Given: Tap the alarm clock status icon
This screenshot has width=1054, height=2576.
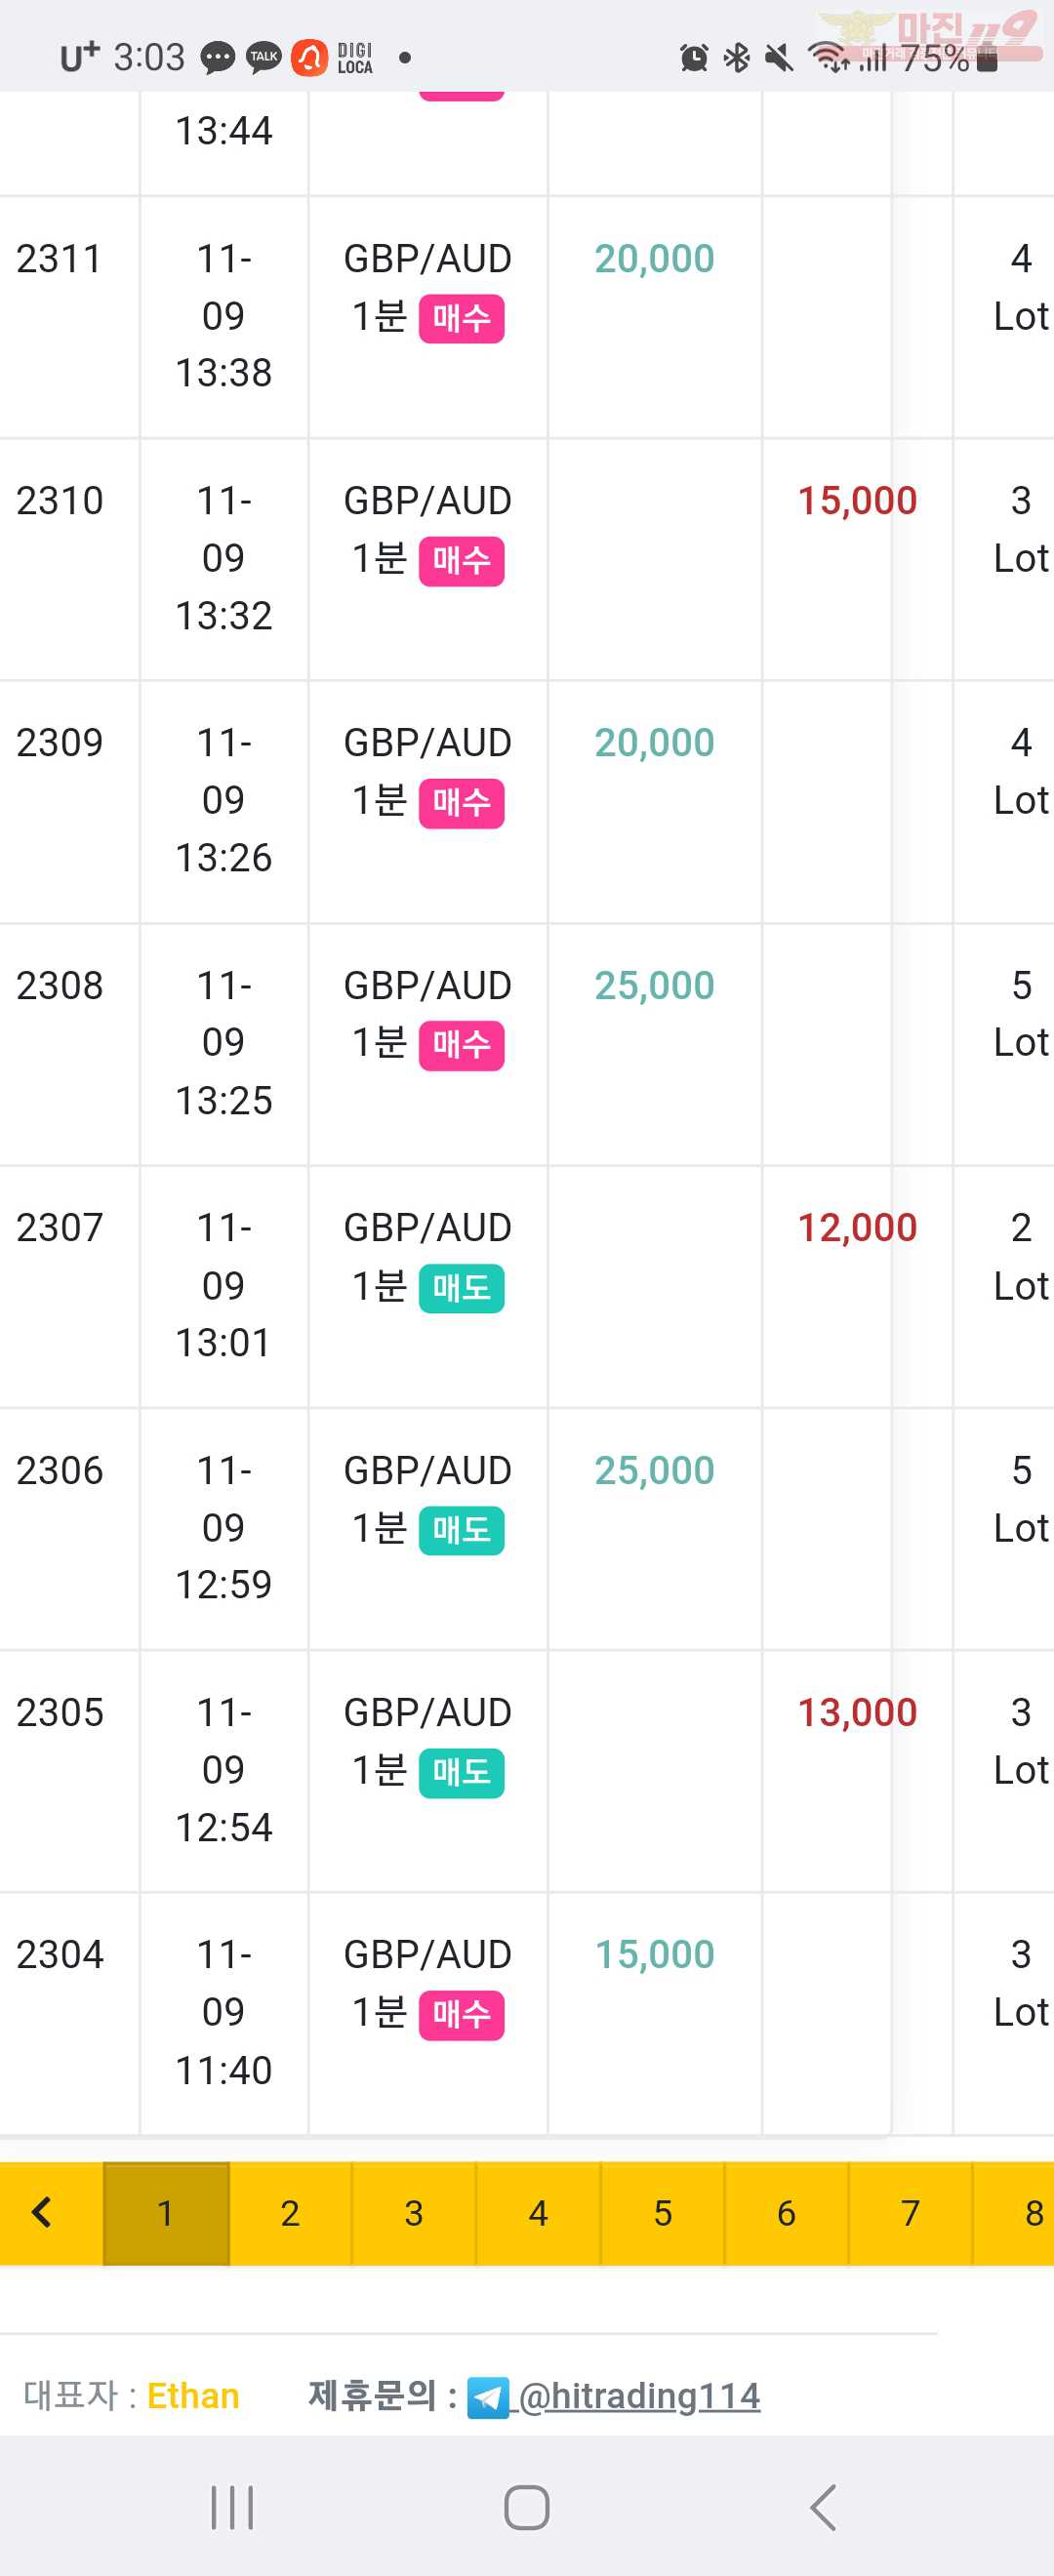Looking at the screenshot, I should click(693, 58).
